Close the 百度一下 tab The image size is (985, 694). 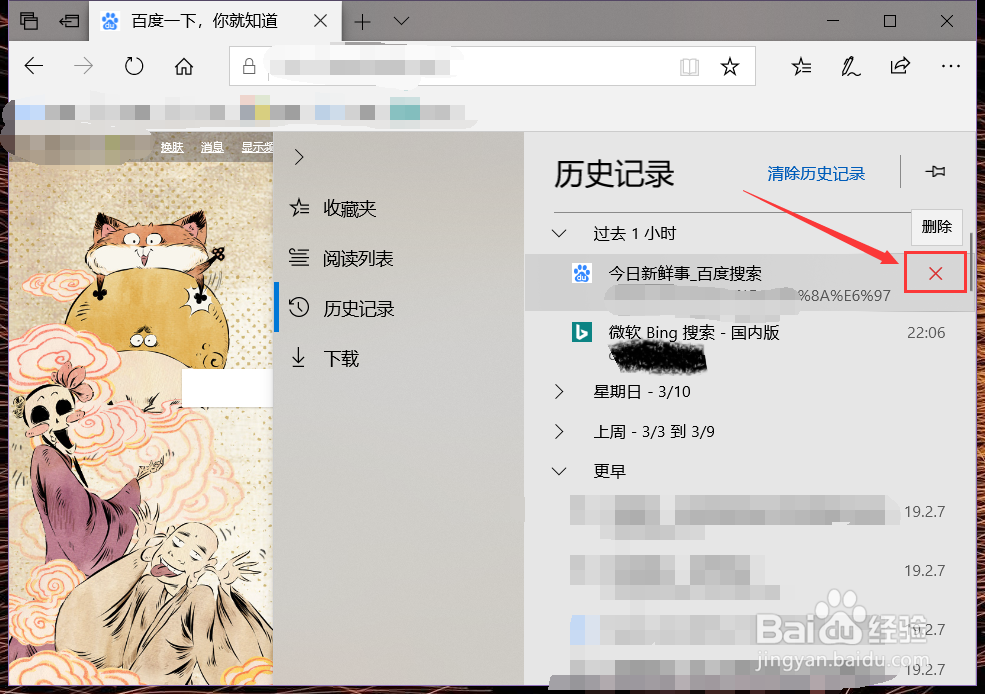coord(320,21)
